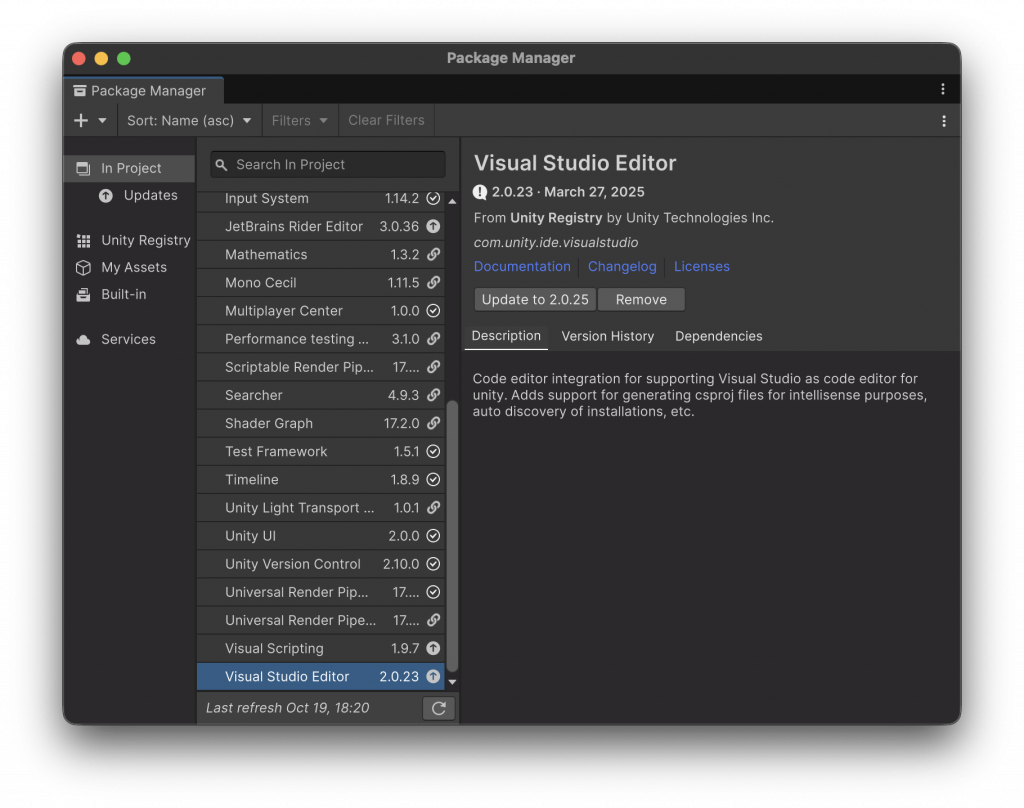Screen dimensions: 1024x808
Task: Click the add package plus icon
Action: [81, 120]
